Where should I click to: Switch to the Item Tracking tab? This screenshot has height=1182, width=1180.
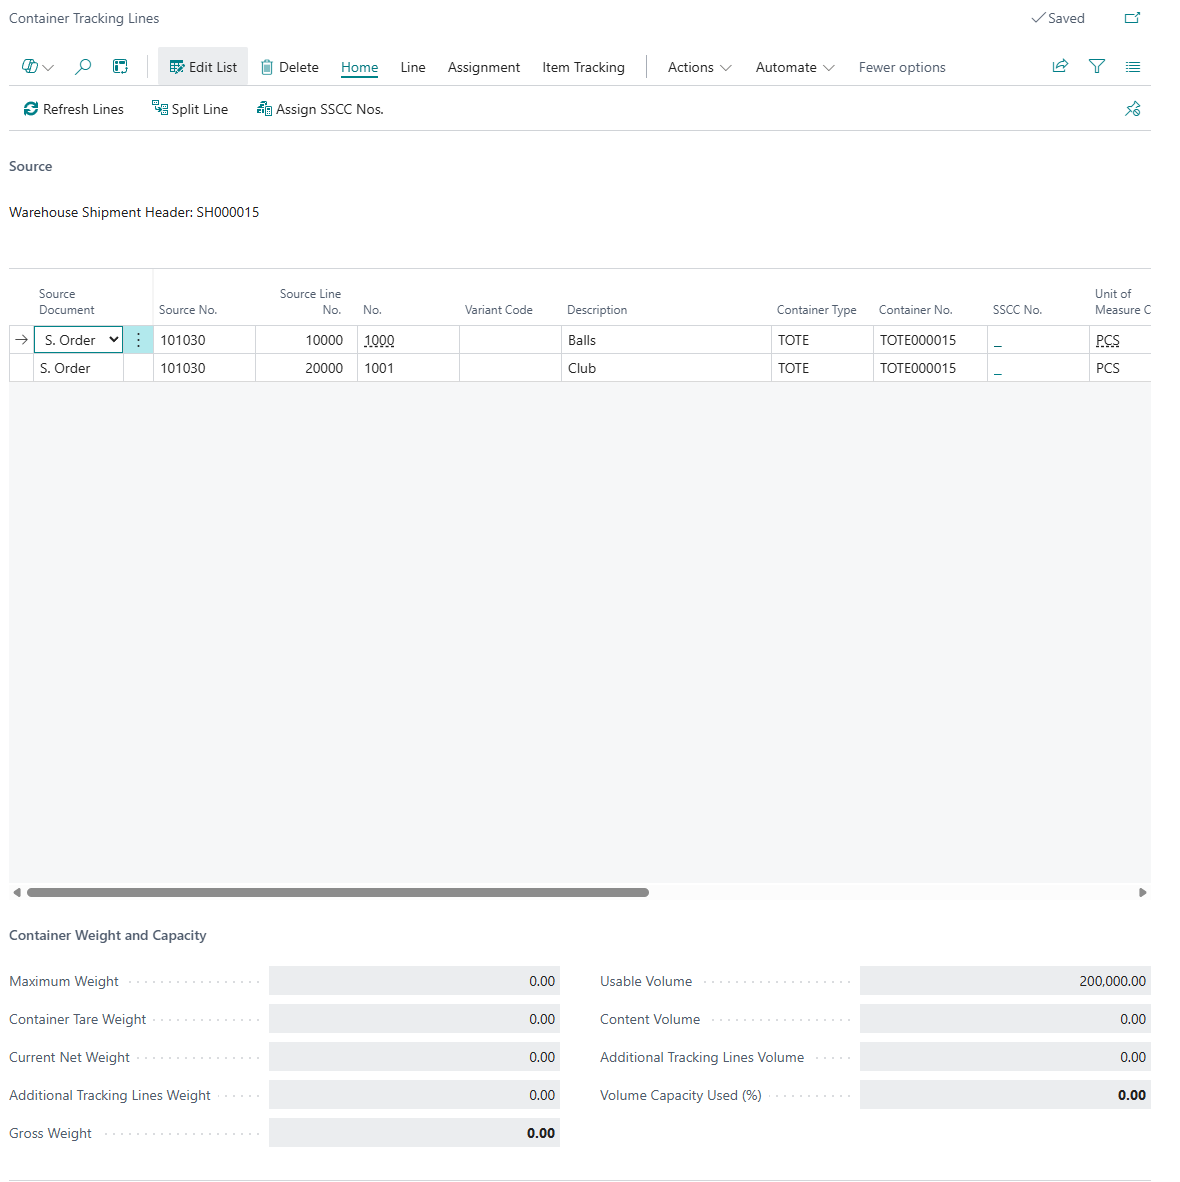(x=583, y=67)
